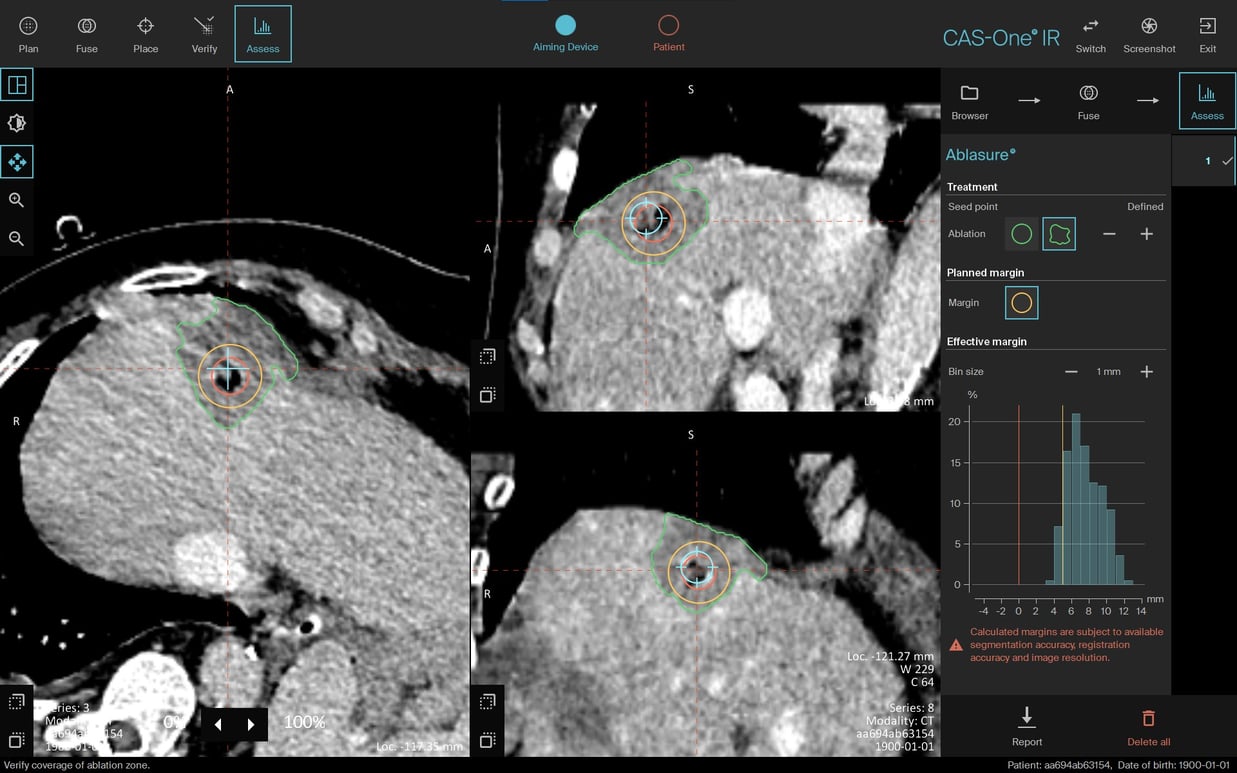Increase the bin size with plus
Image resolution: width=1237 pixels, height=773 pixels.
1147,372
